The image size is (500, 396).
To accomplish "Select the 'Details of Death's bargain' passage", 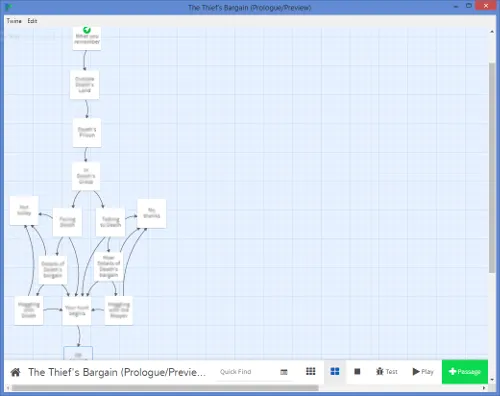I will pos(53,270).
